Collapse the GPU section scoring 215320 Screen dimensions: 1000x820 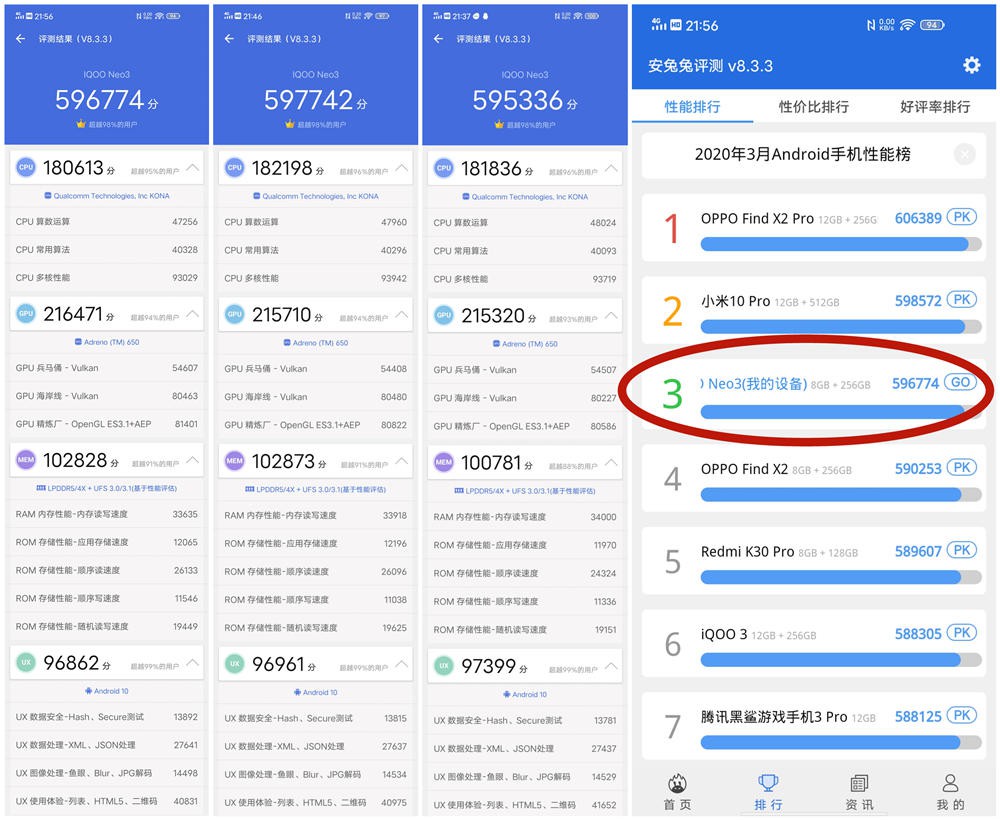(x=611, y=315)
